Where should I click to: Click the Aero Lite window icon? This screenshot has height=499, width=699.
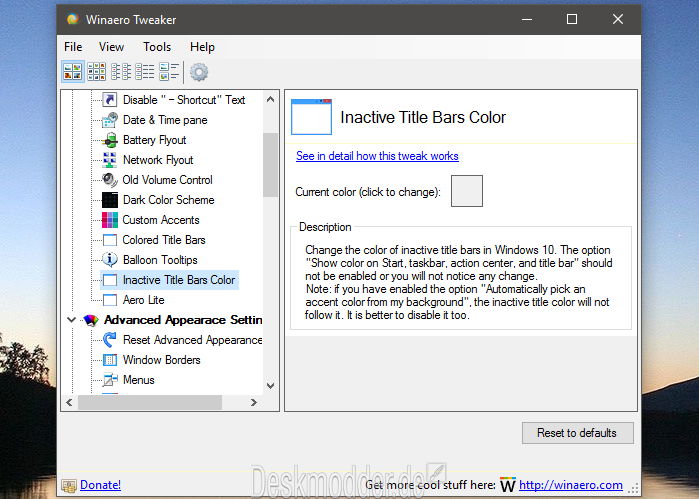(x=110, y=300)
